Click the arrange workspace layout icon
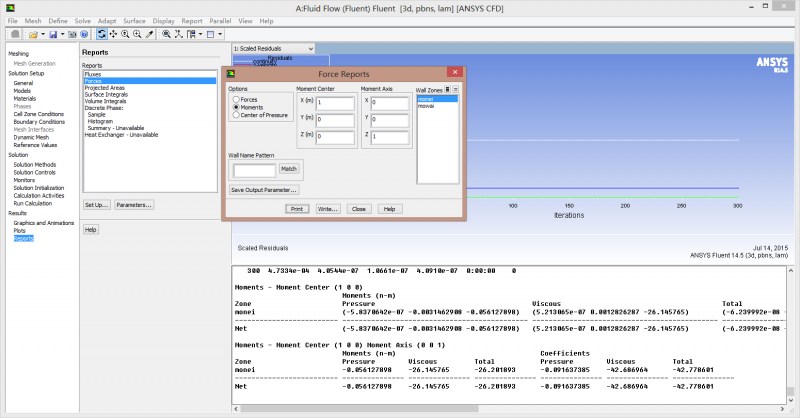The image size is (800, 418). 191,34
